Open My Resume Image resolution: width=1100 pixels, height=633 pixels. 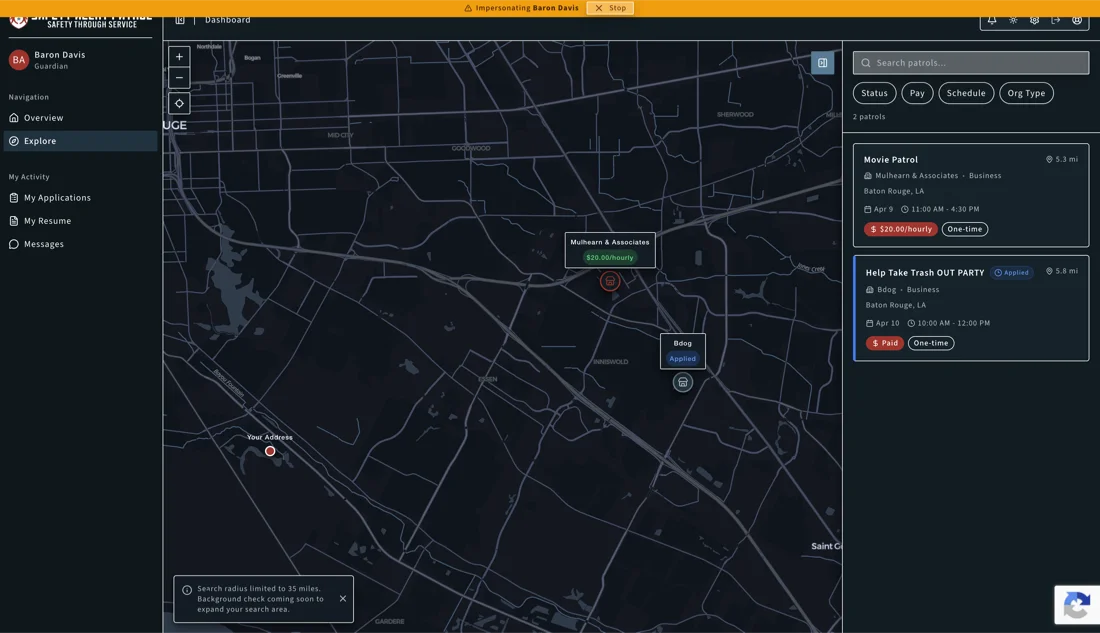pyautogui.click(x=80, y=221)
